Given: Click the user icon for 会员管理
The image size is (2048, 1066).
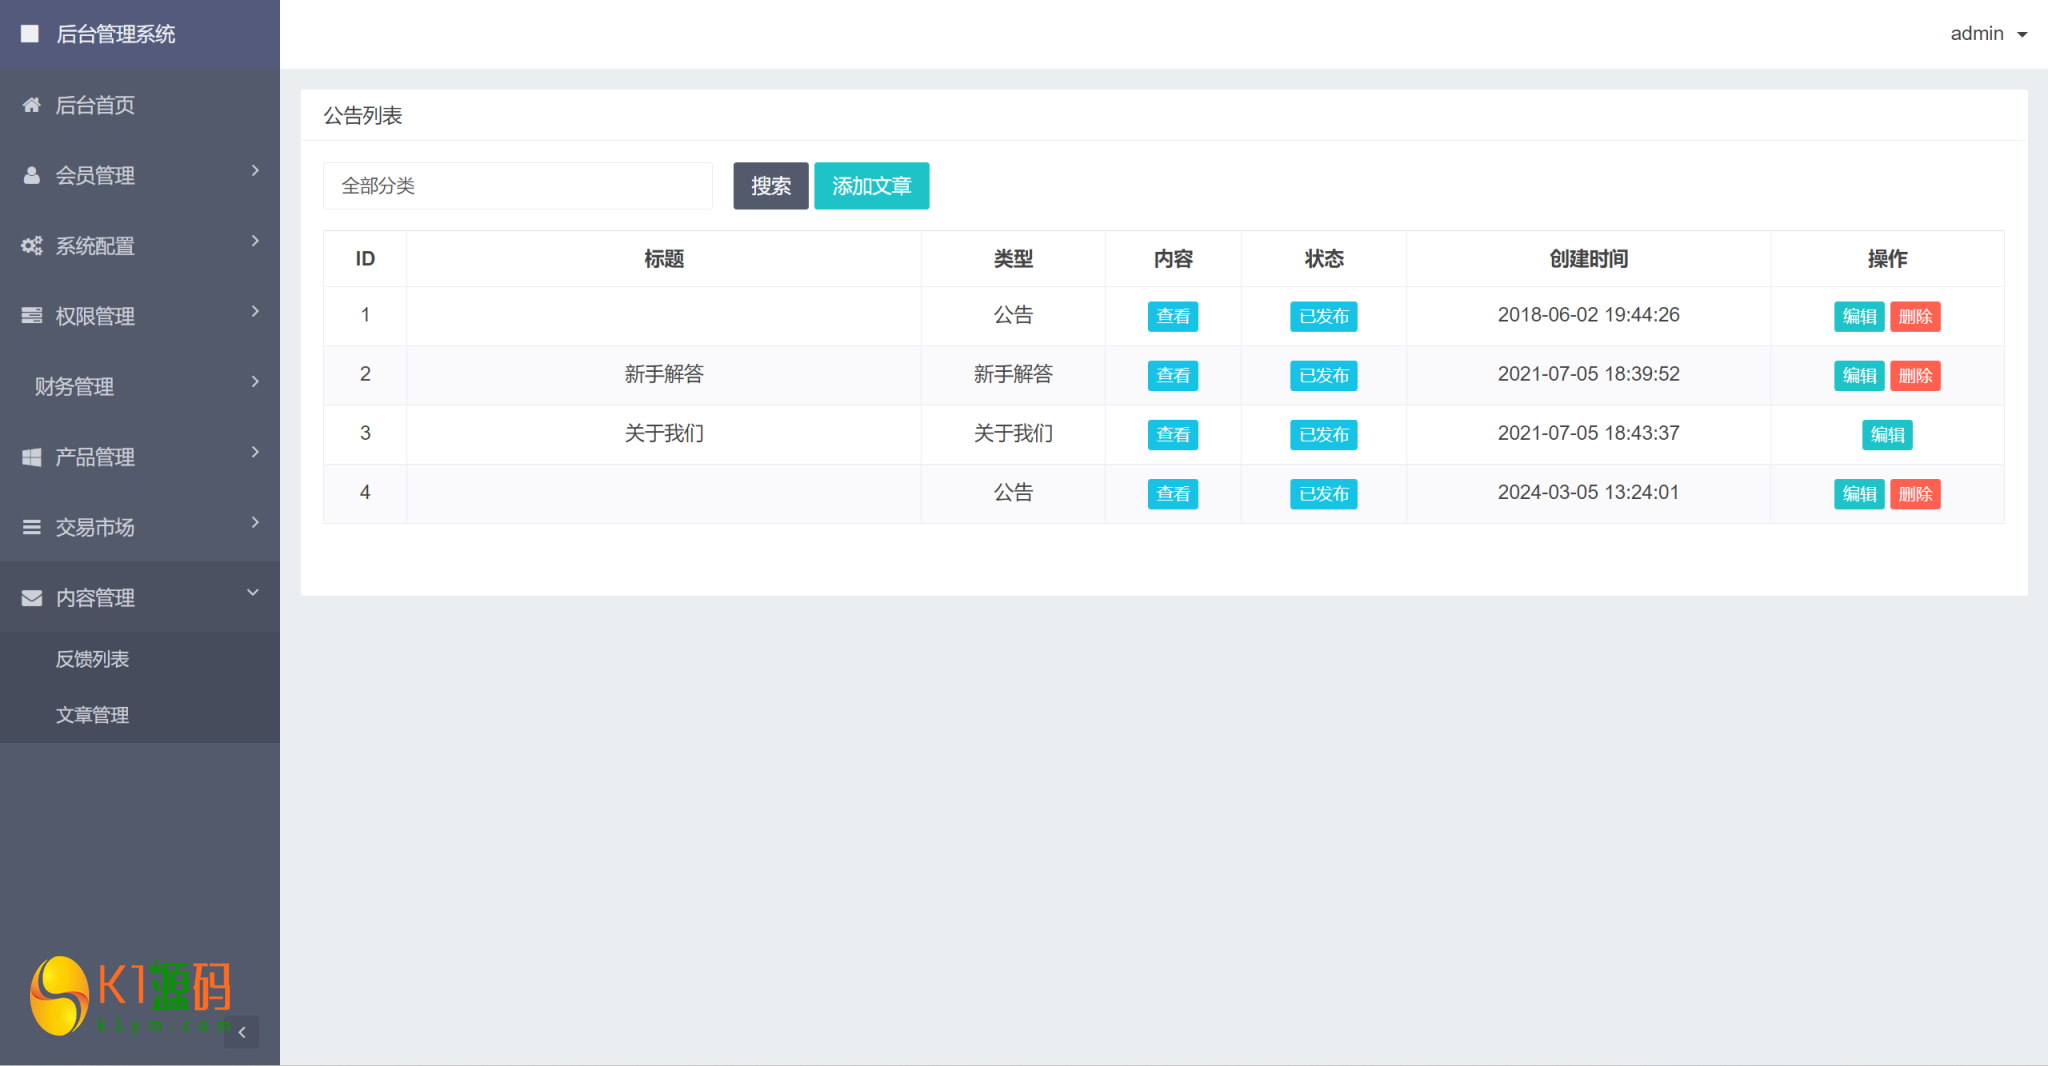Looking at the screenshot, I should point(32,176).
